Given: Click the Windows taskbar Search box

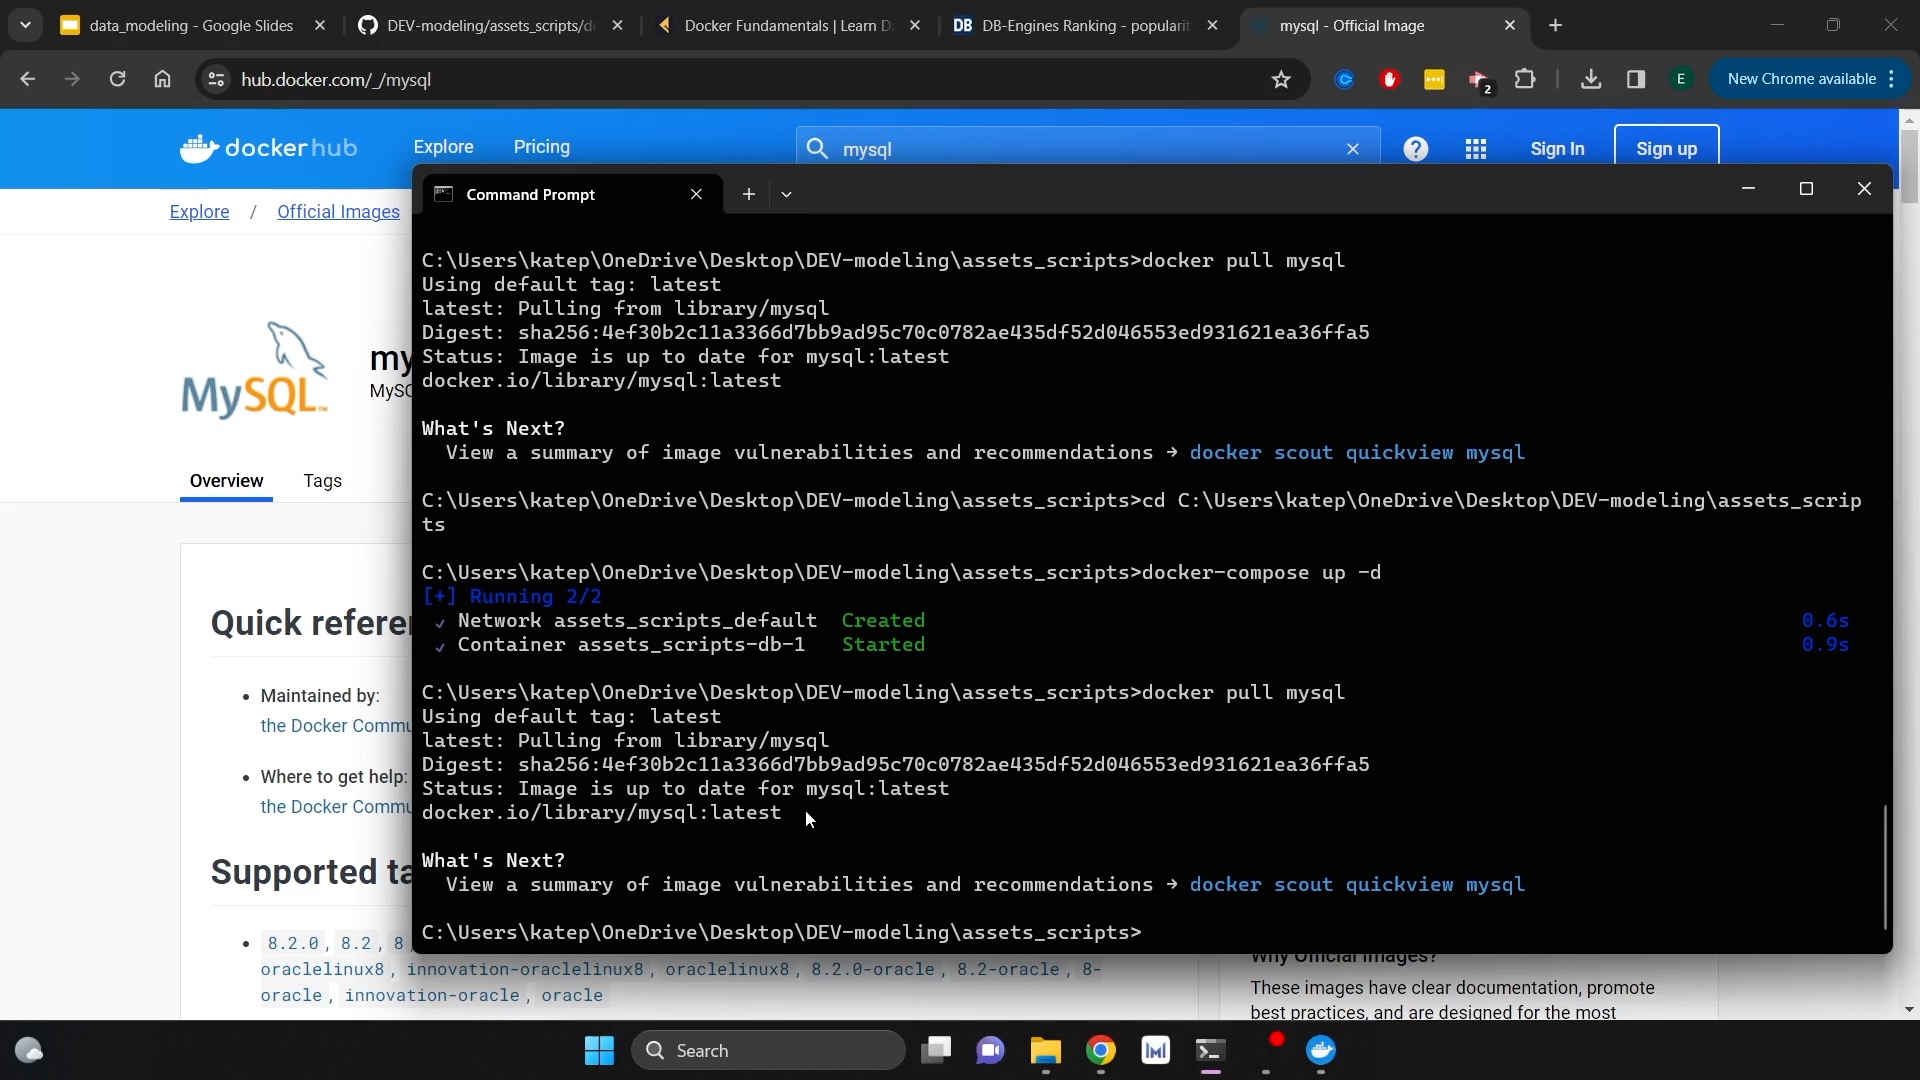Looking at the screenshot, I should (768, 1050).
